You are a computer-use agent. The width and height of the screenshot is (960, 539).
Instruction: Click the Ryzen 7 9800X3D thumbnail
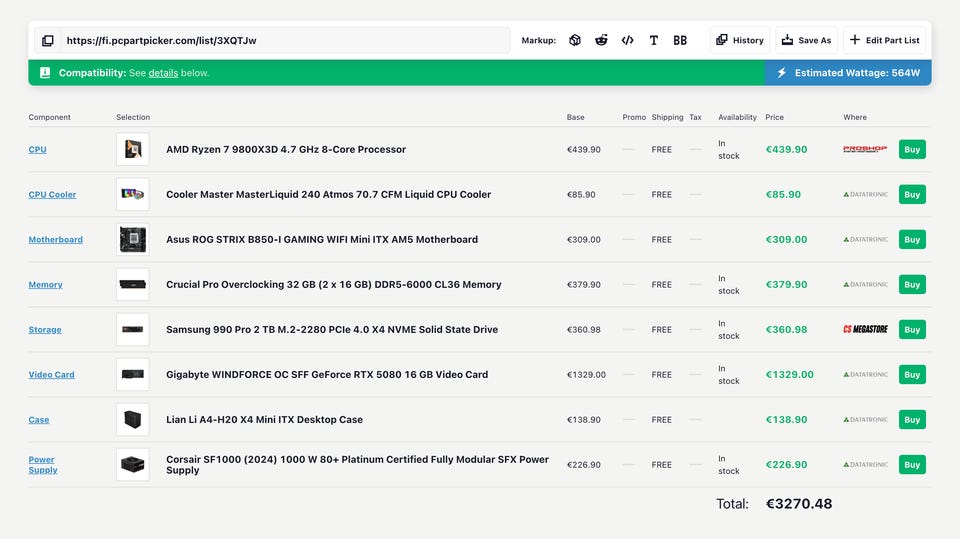133,149
